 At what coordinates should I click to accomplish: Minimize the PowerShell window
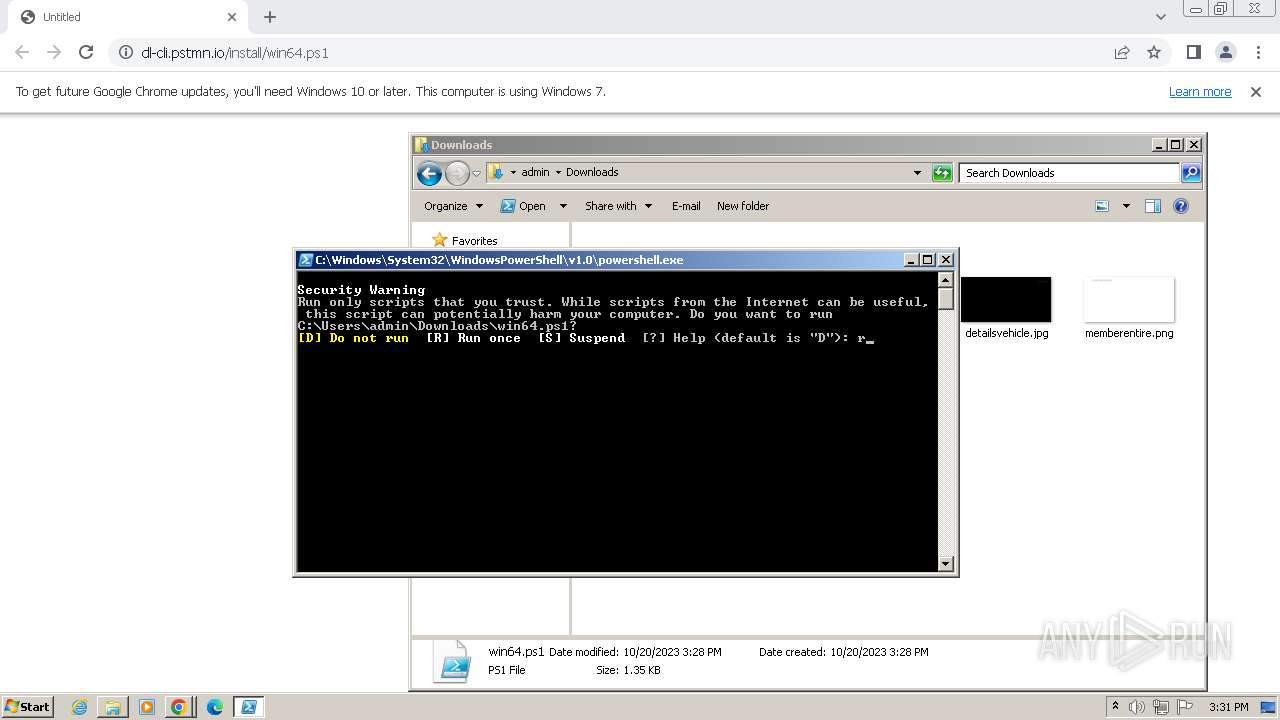pyautogui.click(x=911, y=259)
